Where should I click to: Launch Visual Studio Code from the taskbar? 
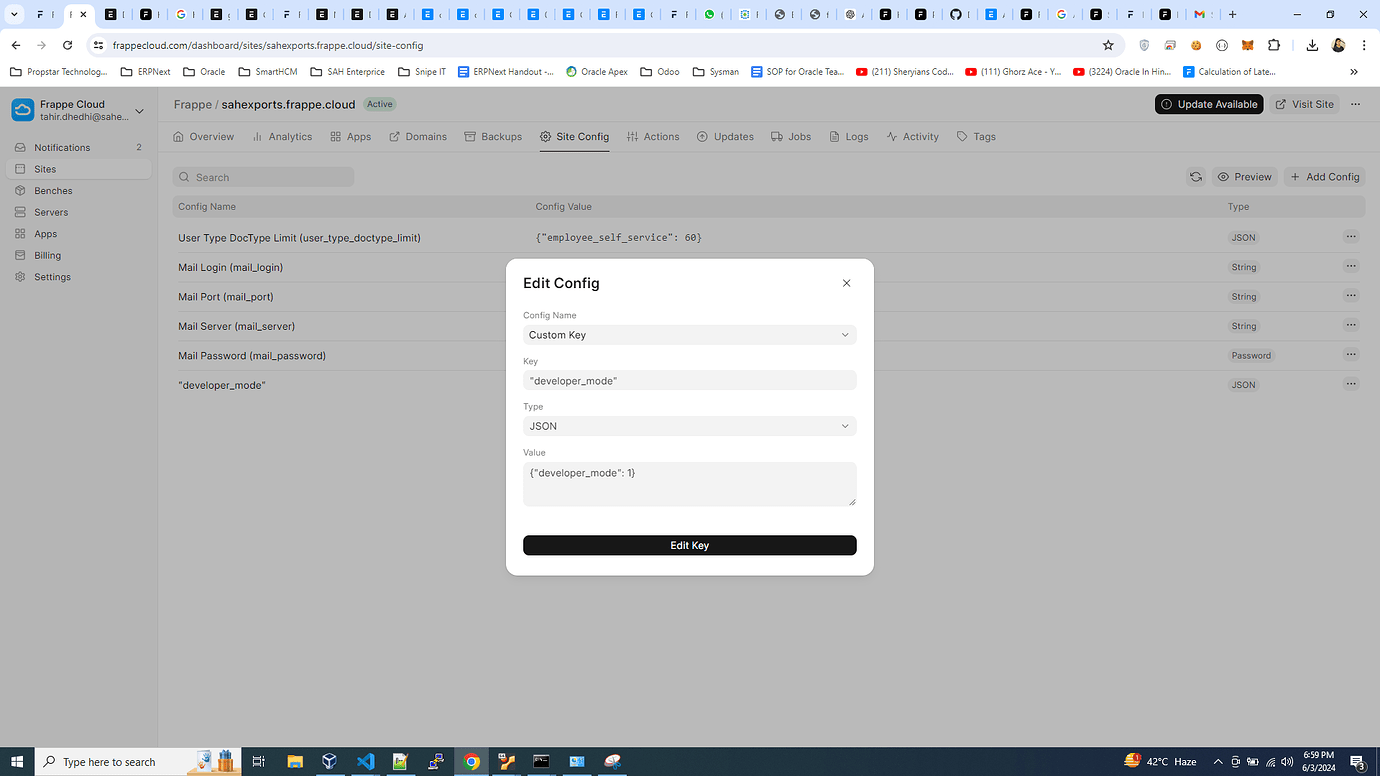pos(365,761)
